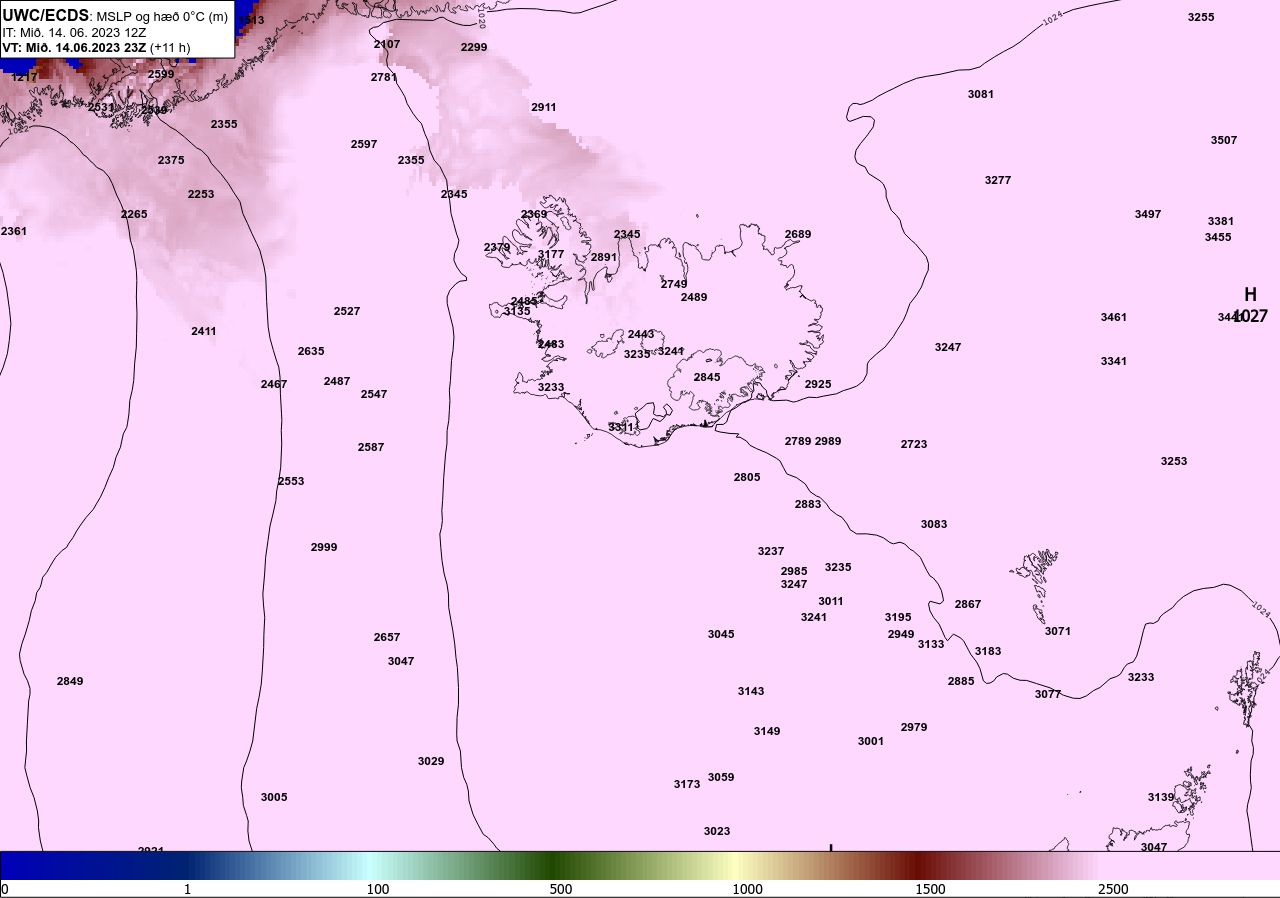This screenshot has width=1280, height=898.
Task: Click the height value 2781
Action: point(384,77)
